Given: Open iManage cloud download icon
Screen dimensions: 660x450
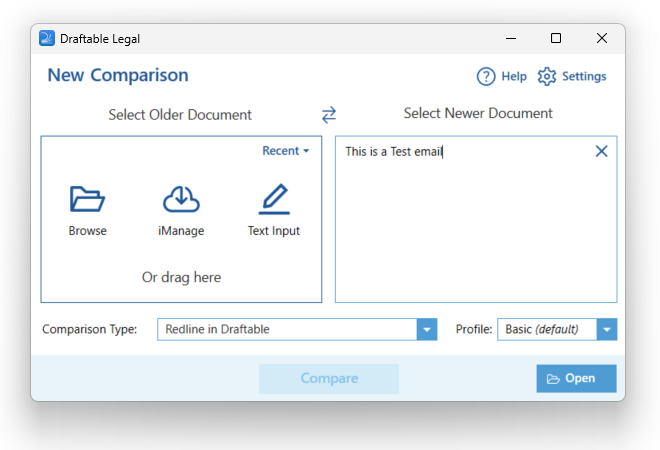Looking at the screenshot, I should pyautogui.click(x=181, y=199).
